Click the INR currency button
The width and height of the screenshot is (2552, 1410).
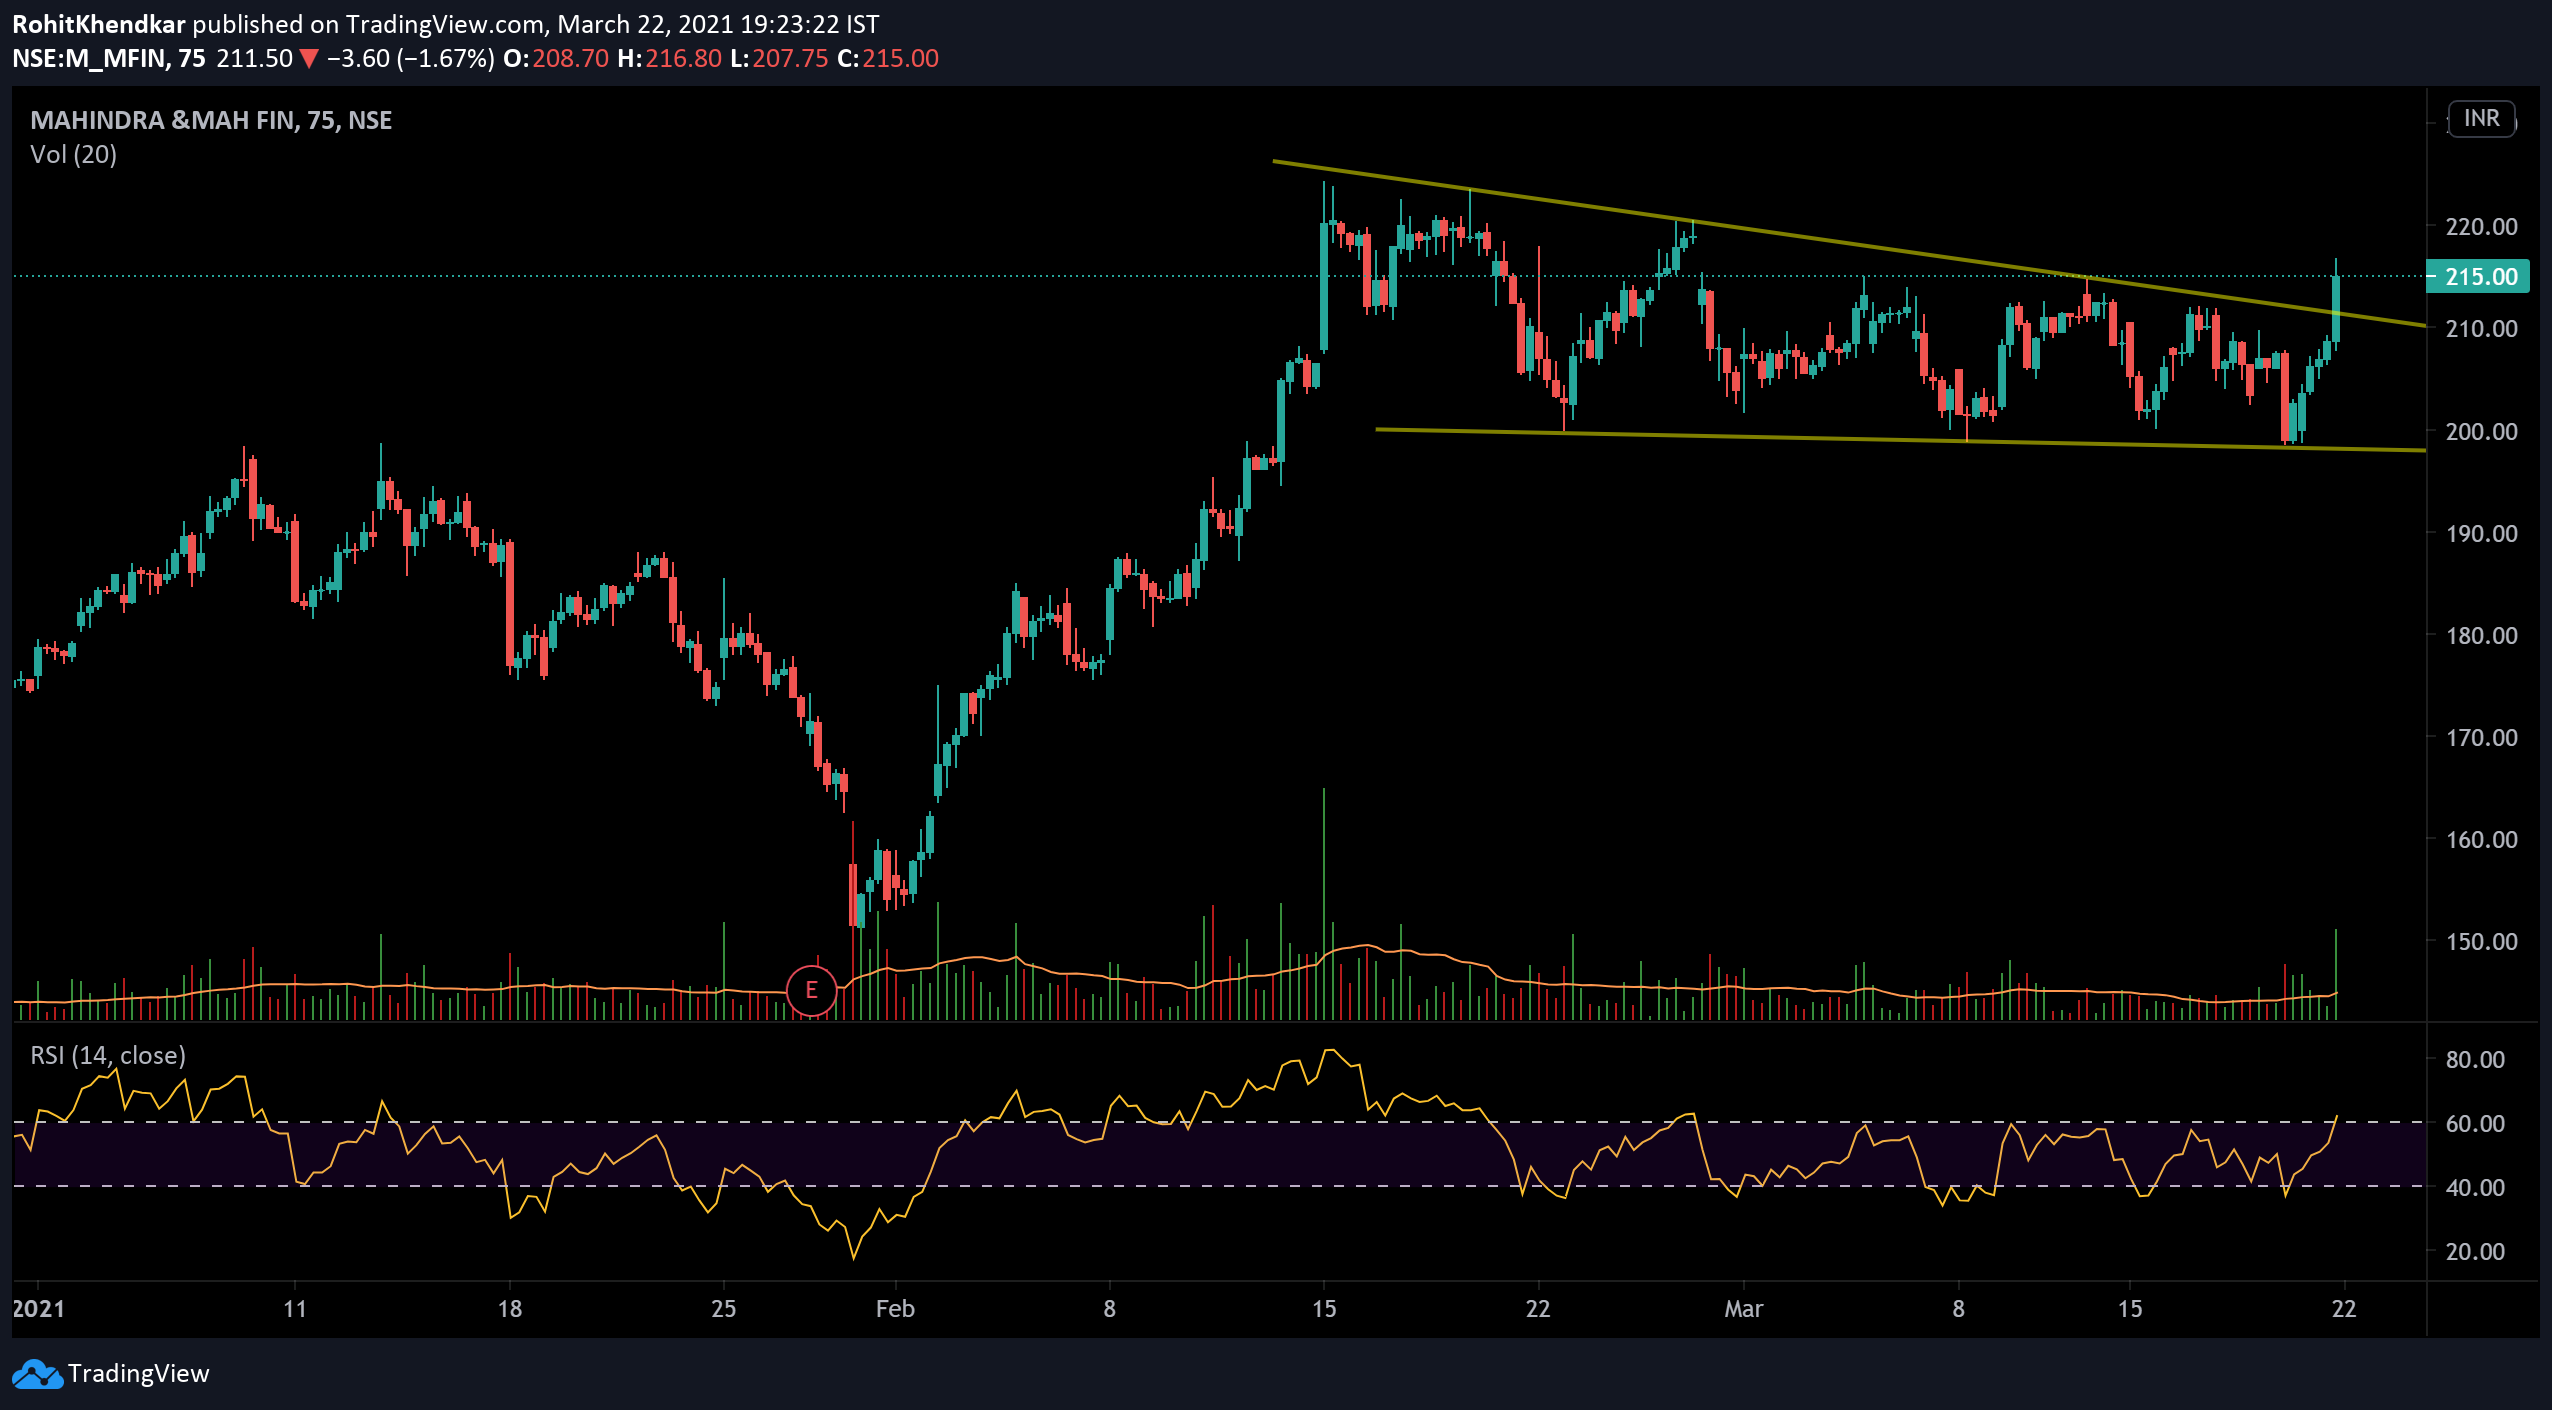2481,119
